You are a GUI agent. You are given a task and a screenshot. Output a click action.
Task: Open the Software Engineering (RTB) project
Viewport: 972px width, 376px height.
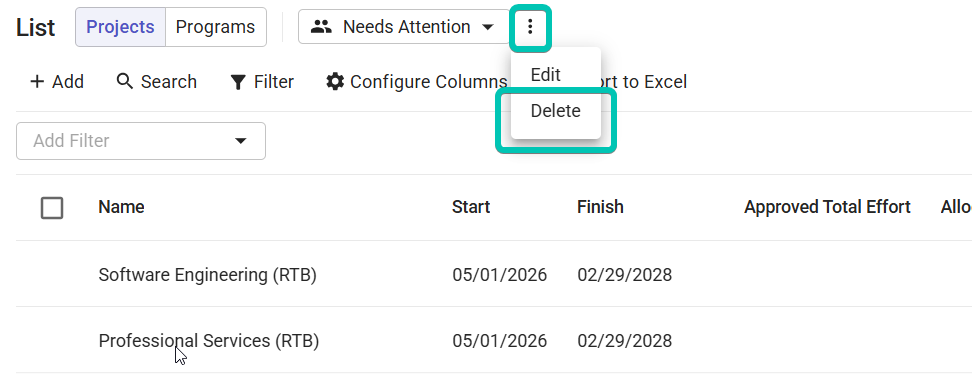pyautogui.click(x=208, y=274)
